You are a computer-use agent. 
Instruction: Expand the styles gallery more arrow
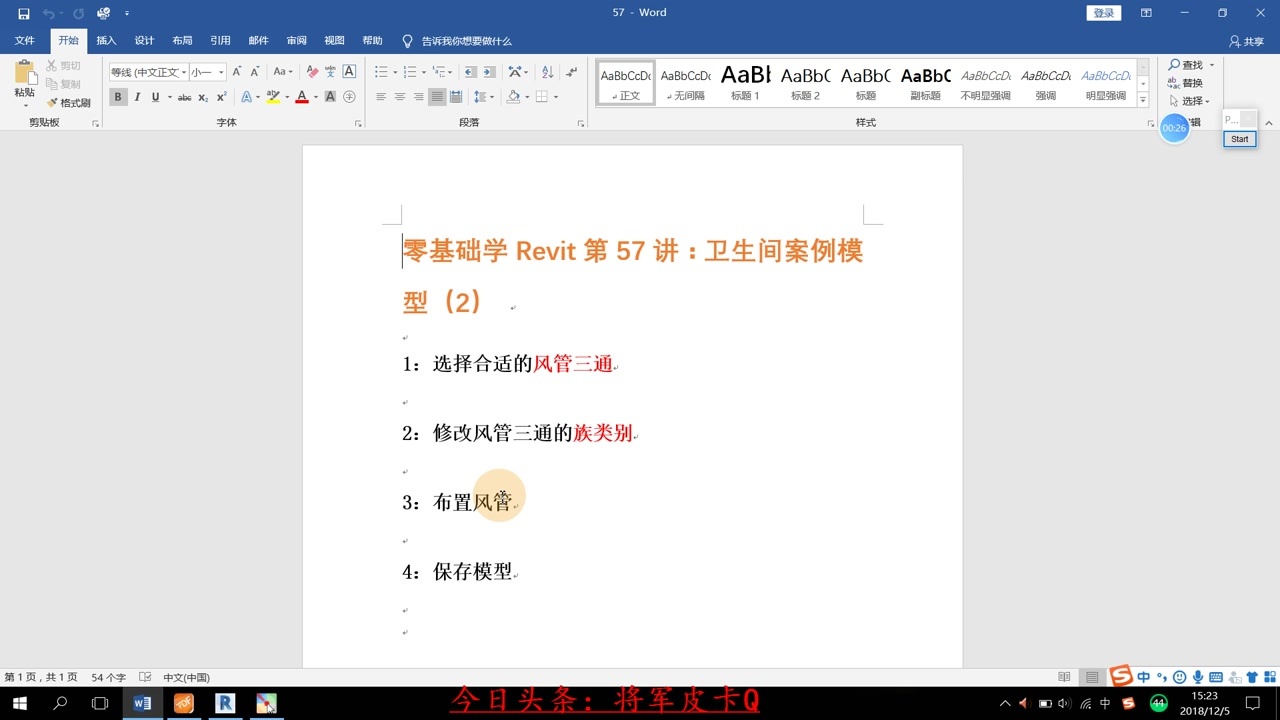1143,100
